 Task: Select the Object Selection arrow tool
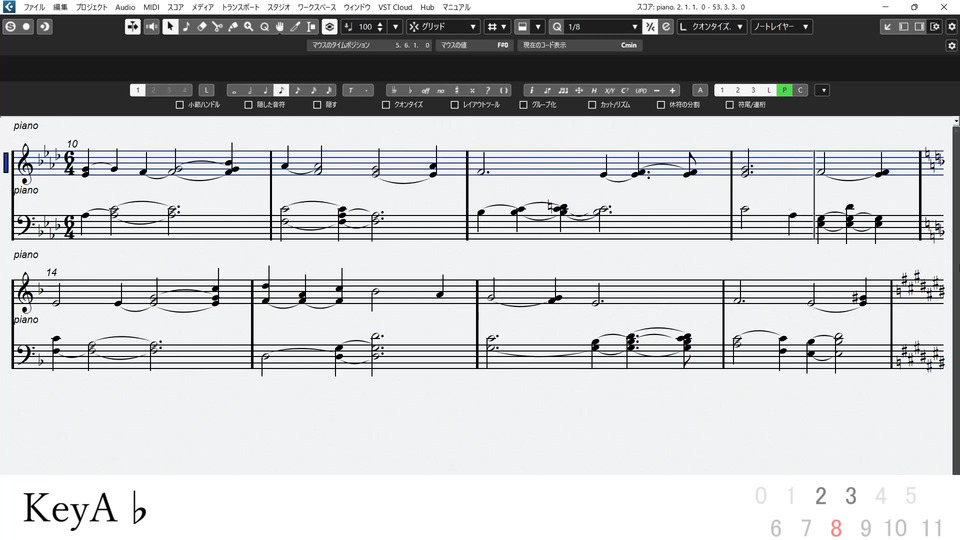click(171, 26)
